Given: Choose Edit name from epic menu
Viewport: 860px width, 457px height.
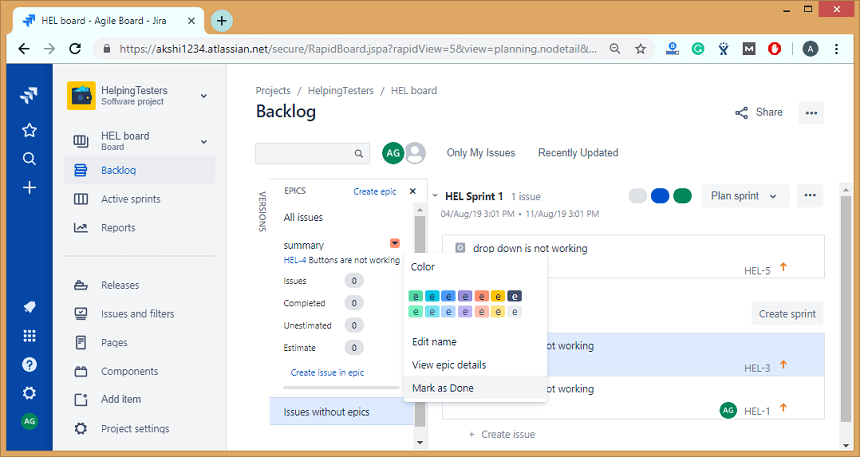Looking at the screenshot, I should click(x=434, y=342).
